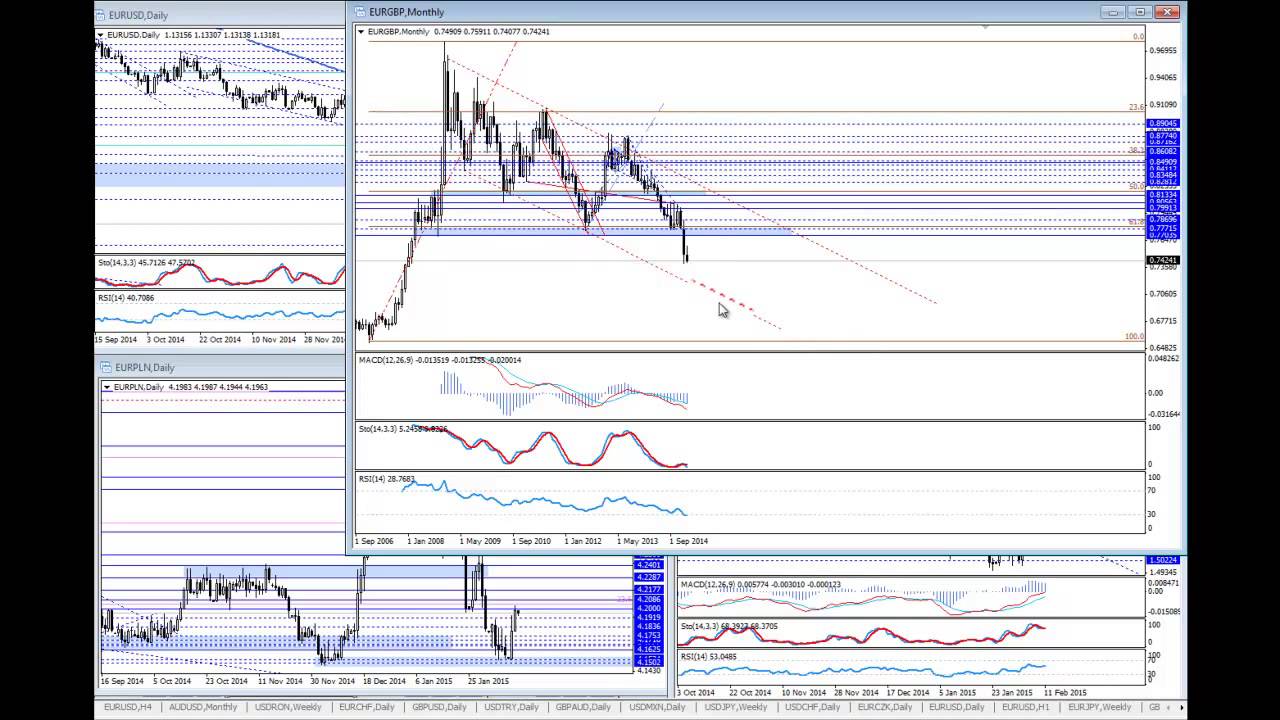Switch to the GBPUSD,Daily chart tab
The height and width of the screenshot is (720, 1280).
point(441,707)
